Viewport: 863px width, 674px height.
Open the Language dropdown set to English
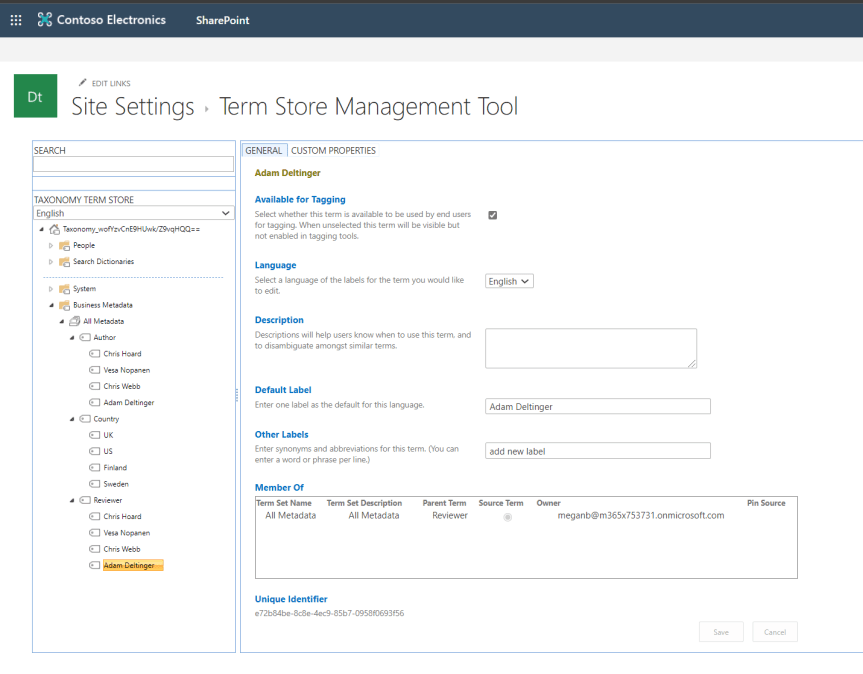tap(508, 281)
